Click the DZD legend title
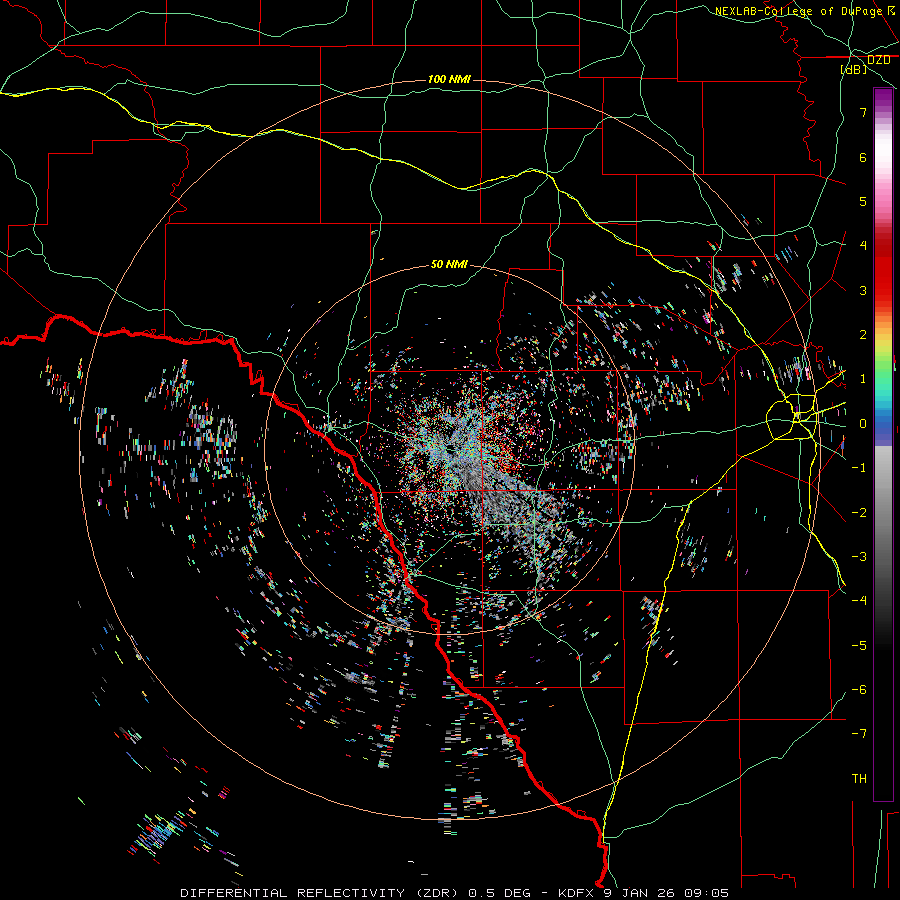 tap(878, 60)
